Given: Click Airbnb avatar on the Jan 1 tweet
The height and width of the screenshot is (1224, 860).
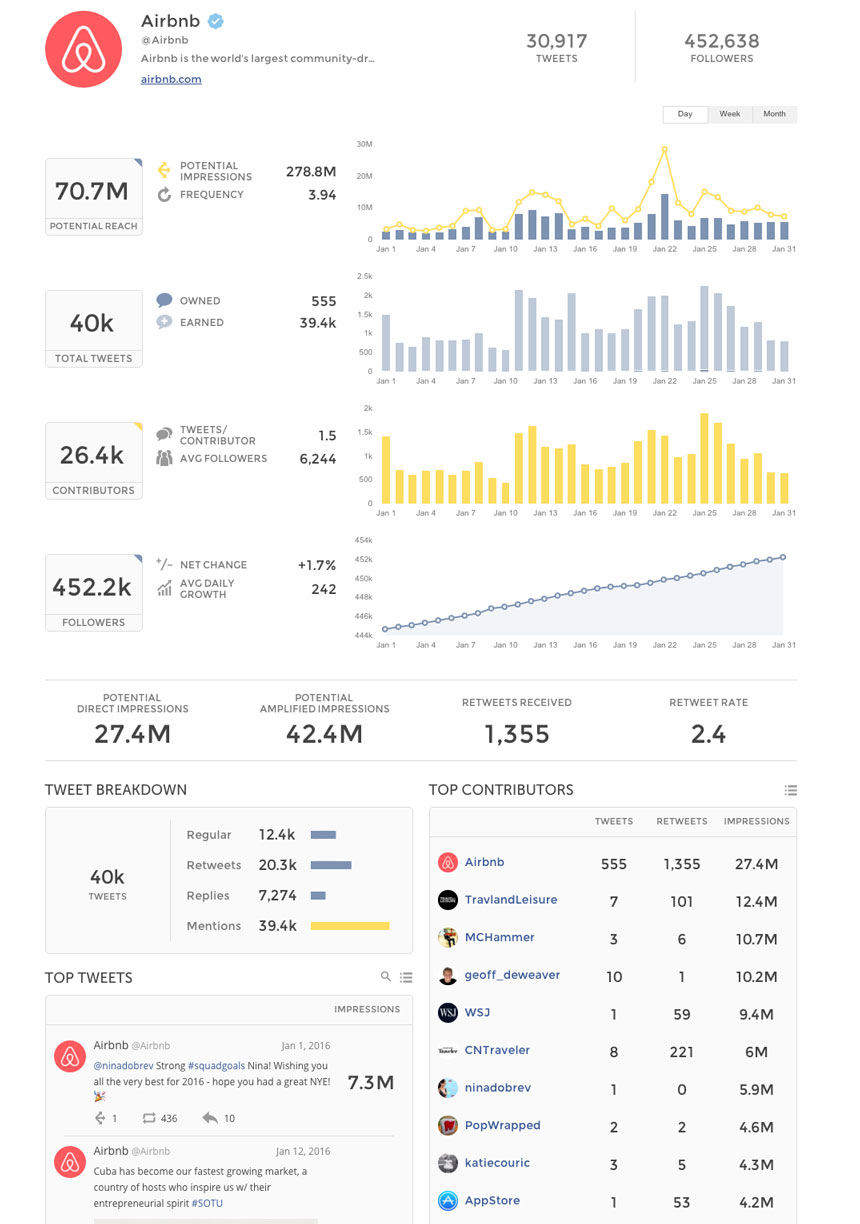Looking at the screenshot, I should 69,1055.
